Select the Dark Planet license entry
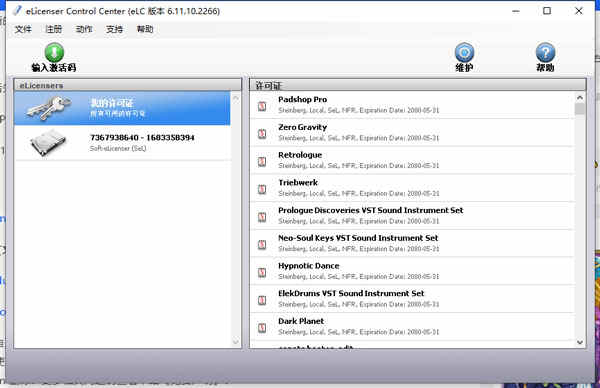 point(412,326)
